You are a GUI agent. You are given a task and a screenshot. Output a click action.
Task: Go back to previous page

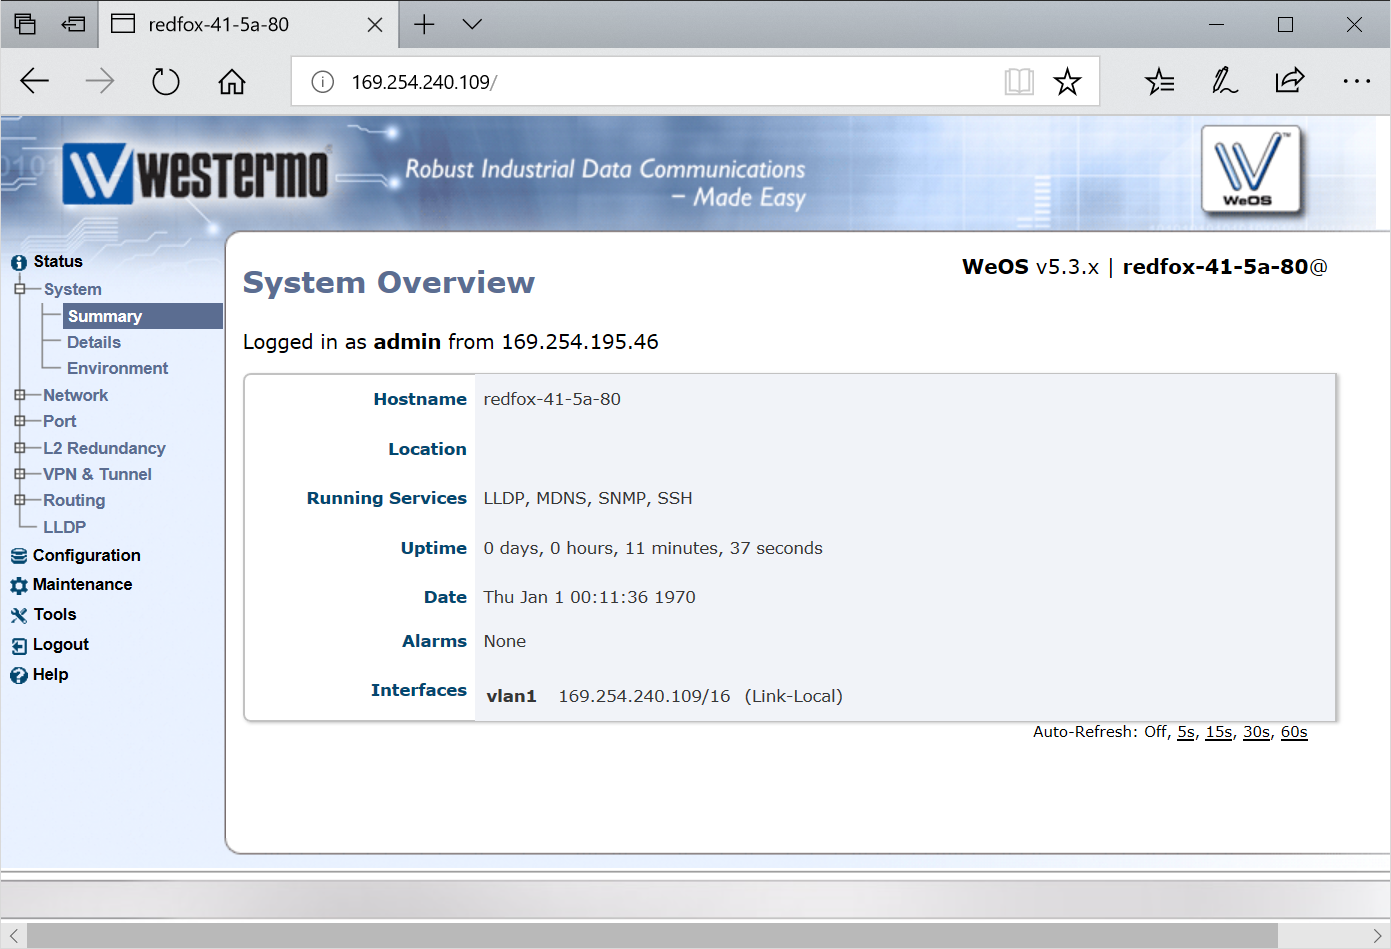pos(35,81)
